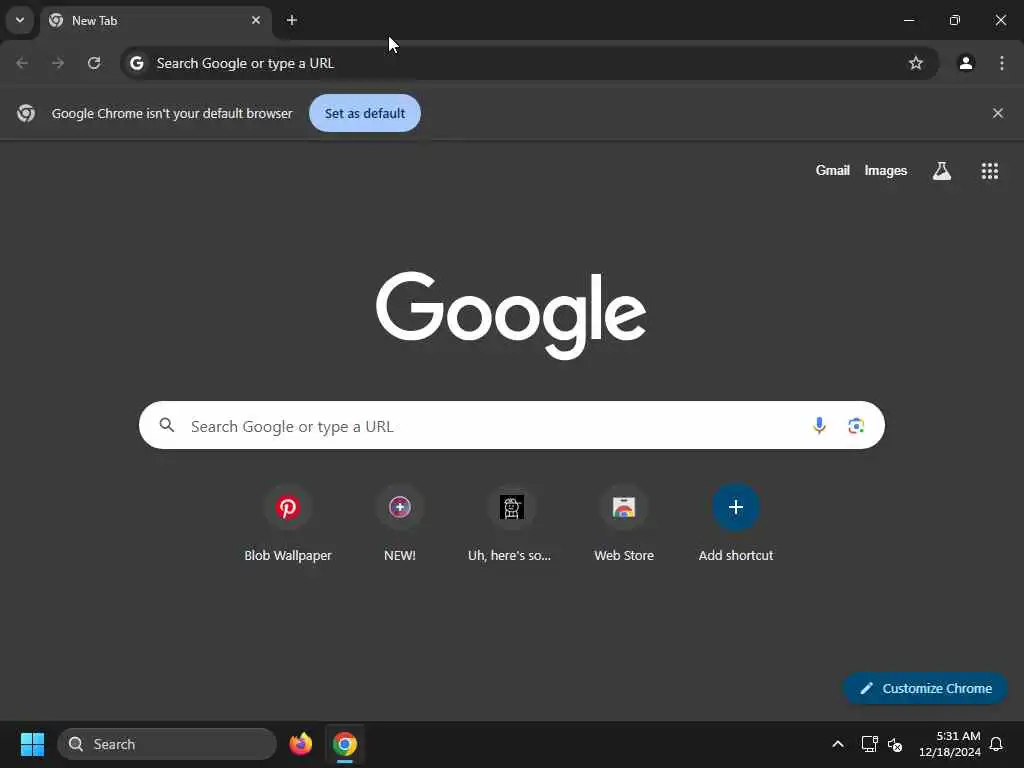
Task: Start voice search with microphone icon
Action: tap(819, 426)
